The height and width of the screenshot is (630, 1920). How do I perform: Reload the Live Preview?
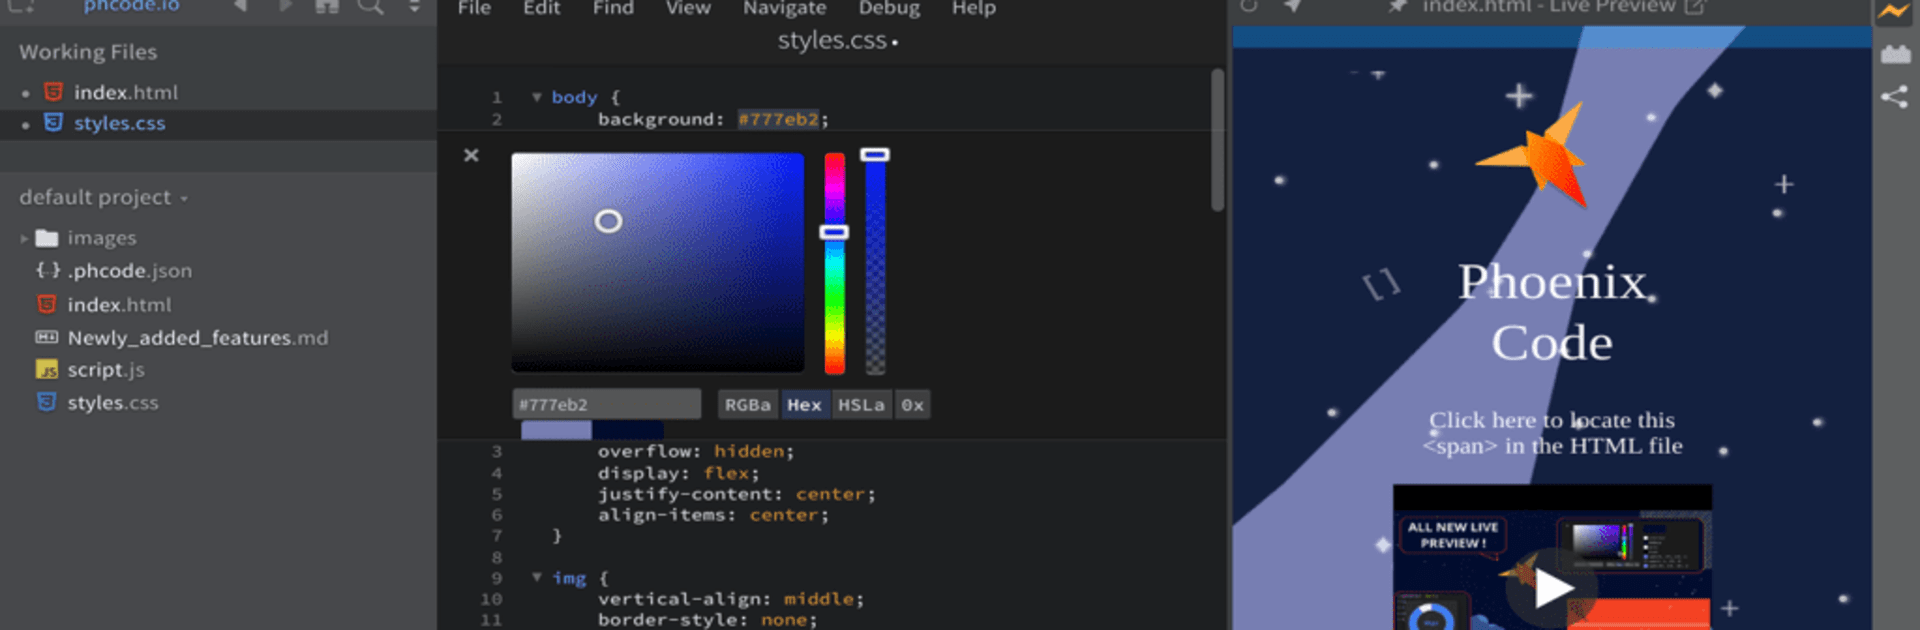[1249, 6]
